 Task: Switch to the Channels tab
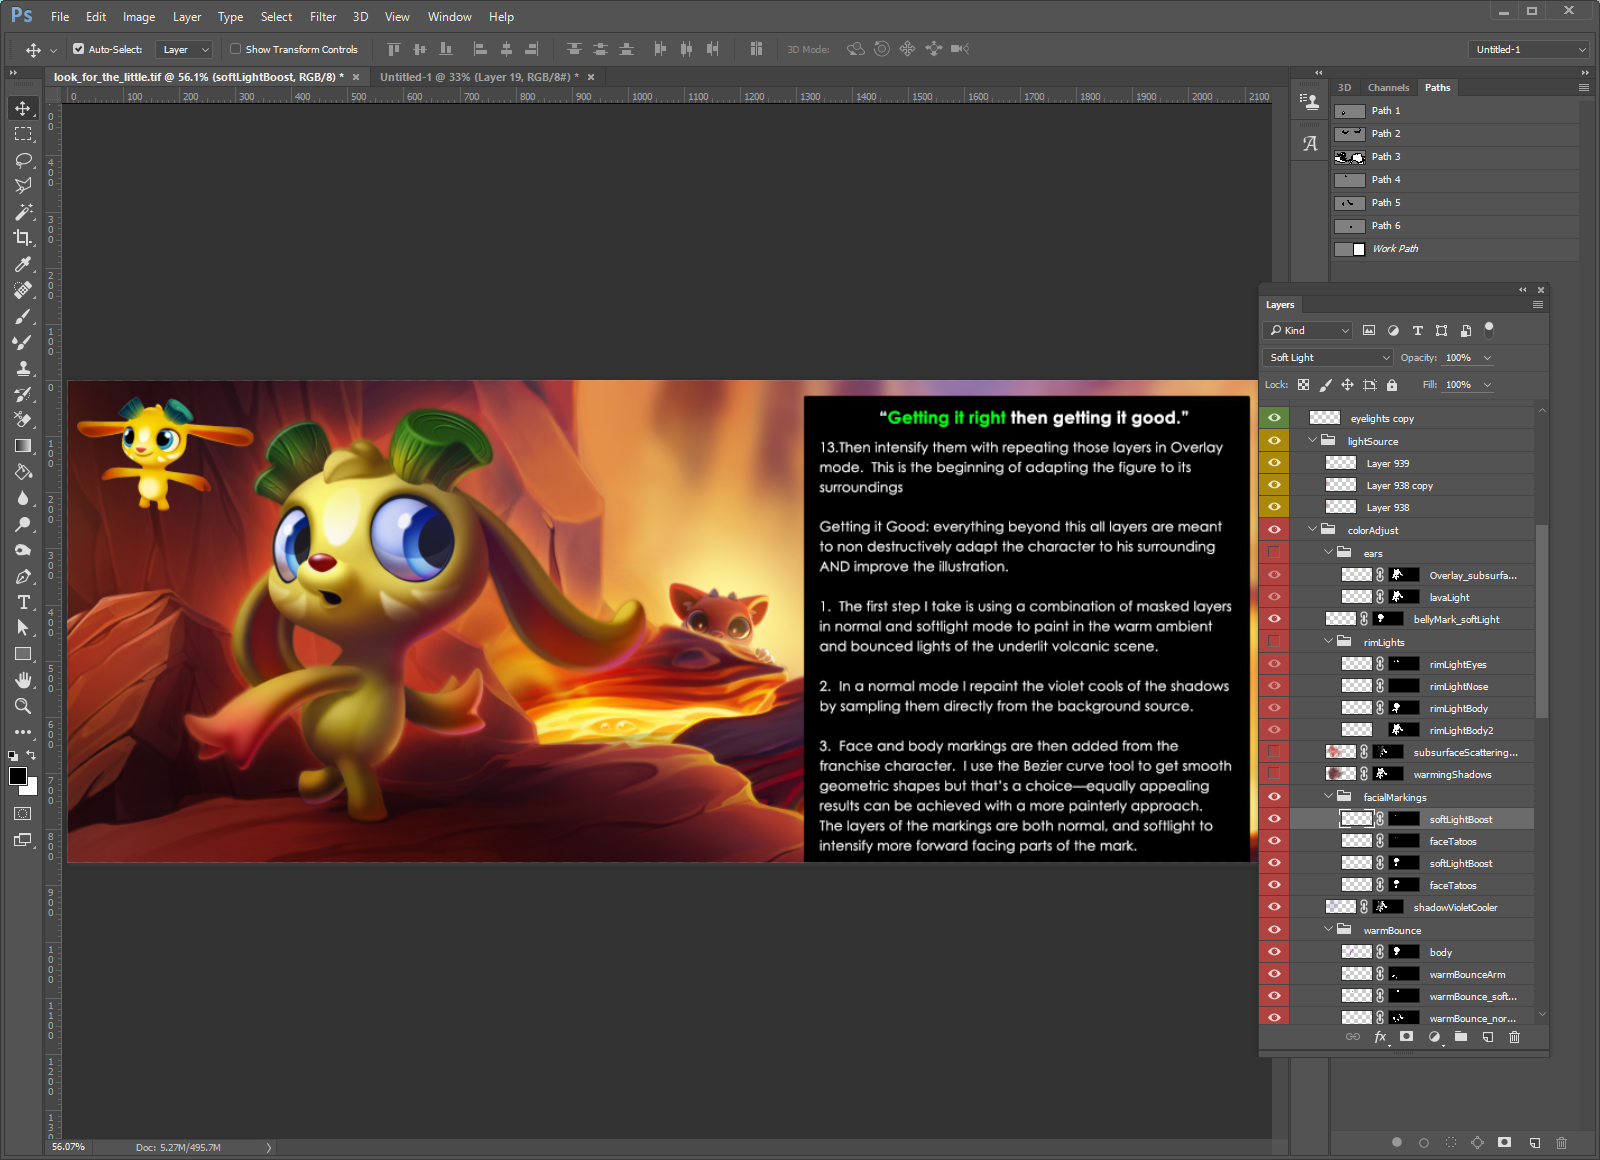point(1388,88)
